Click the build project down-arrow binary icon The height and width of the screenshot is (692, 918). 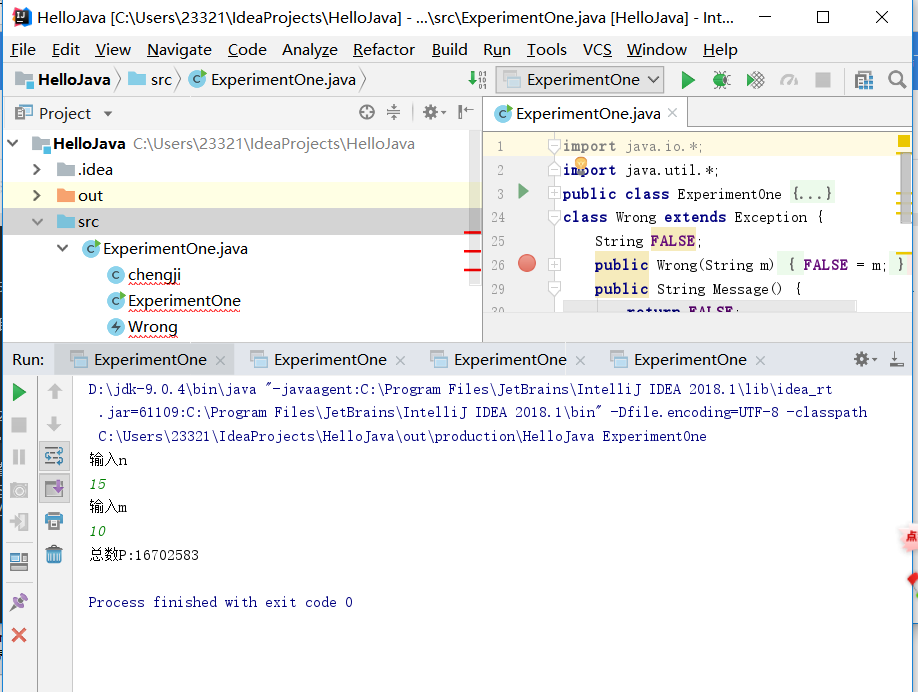pyautogui.click(x=478, y=80)
